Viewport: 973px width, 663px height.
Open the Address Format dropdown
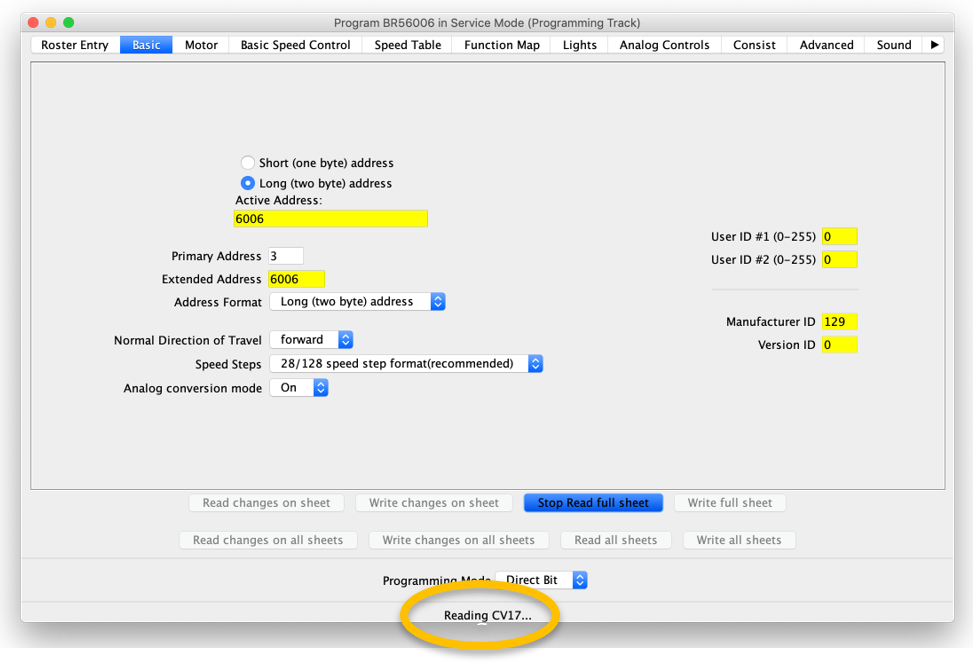(357, 302)
